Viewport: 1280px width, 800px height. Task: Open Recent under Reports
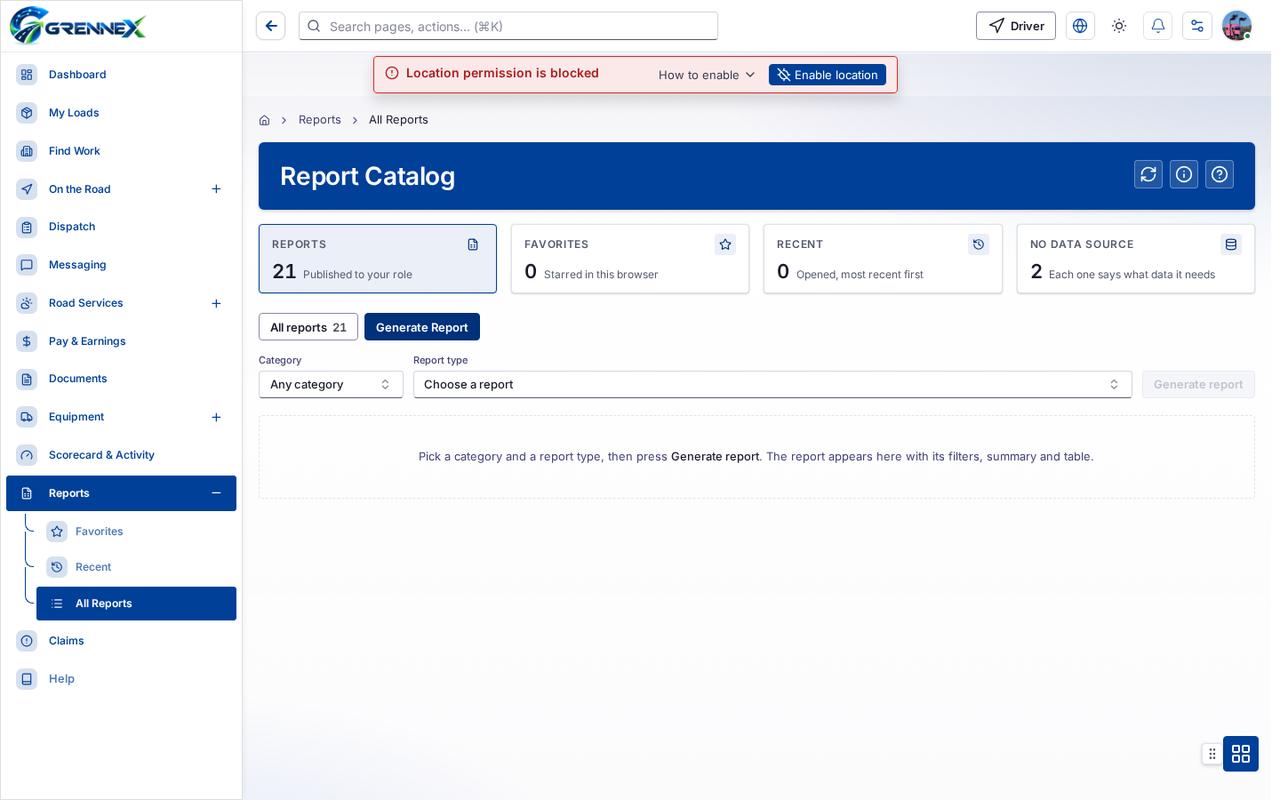136,567
